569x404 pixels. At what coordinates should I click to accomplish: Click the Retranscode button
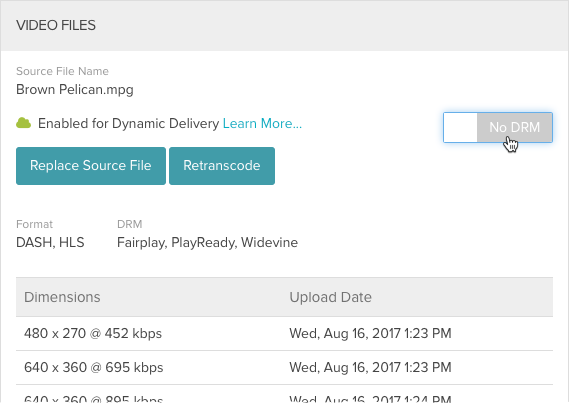(222, 166)
